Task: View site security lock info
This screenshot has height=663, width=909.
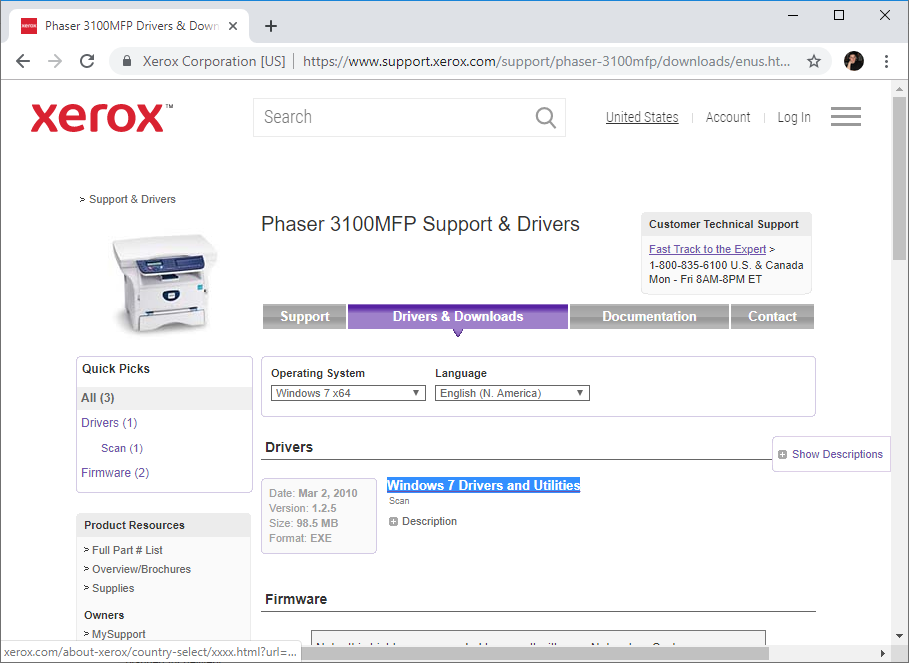Action: (127, 61)
